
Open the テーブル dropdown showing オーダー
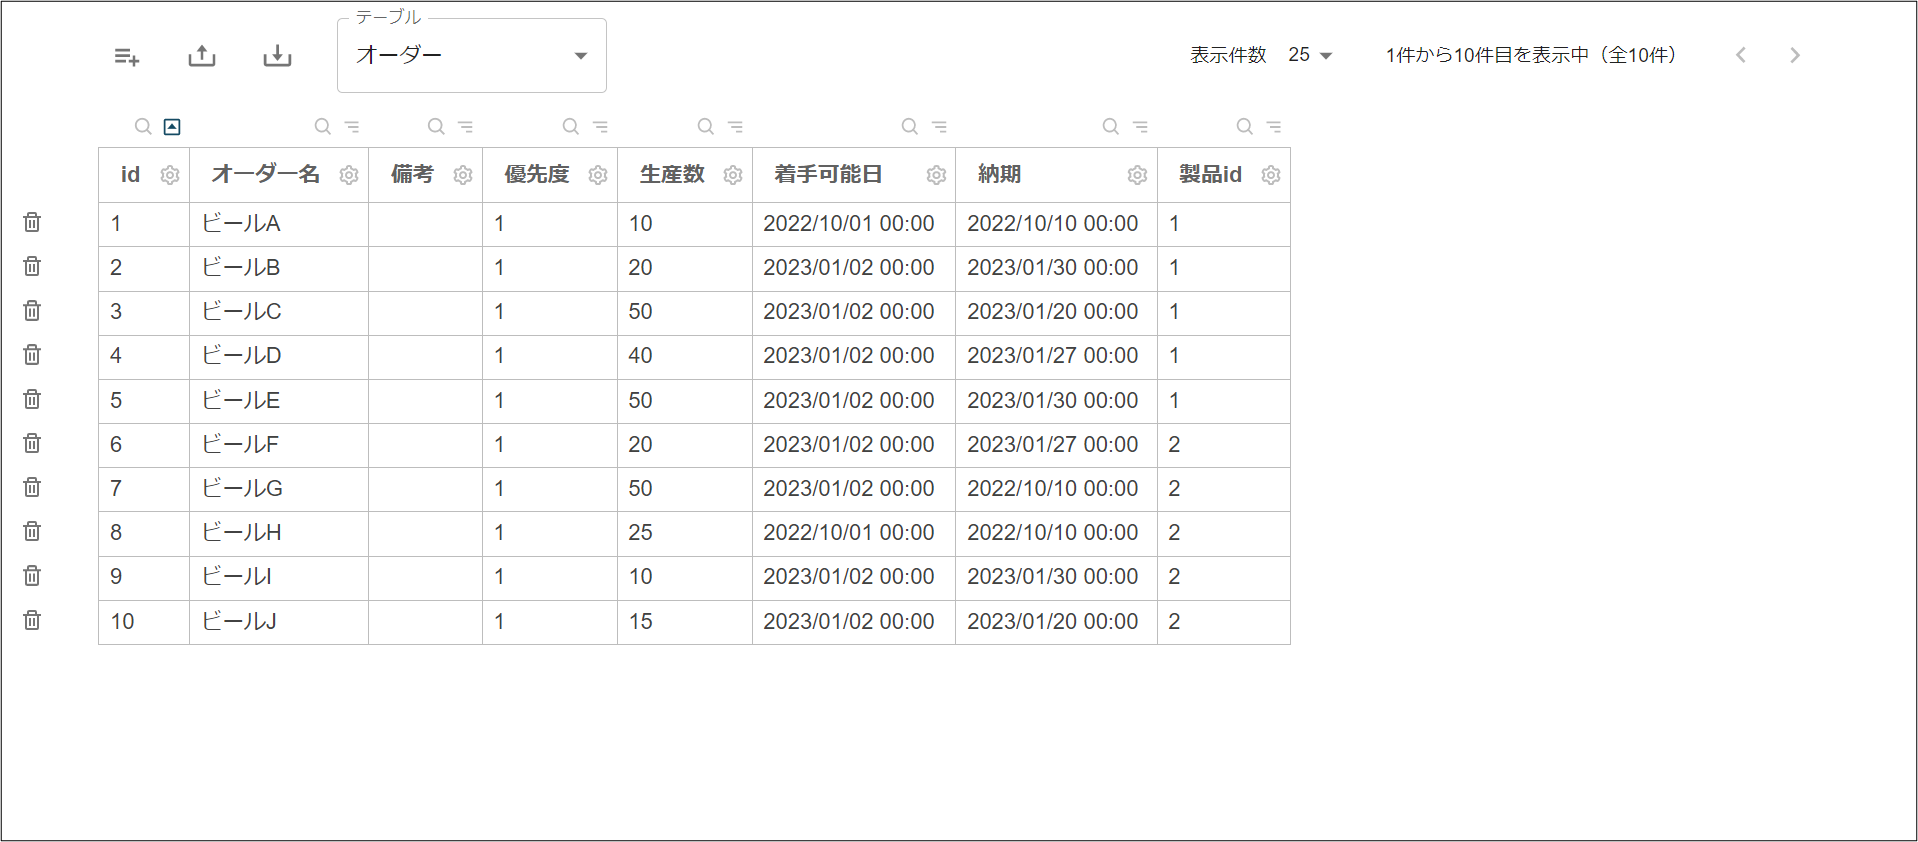[472, 56]
